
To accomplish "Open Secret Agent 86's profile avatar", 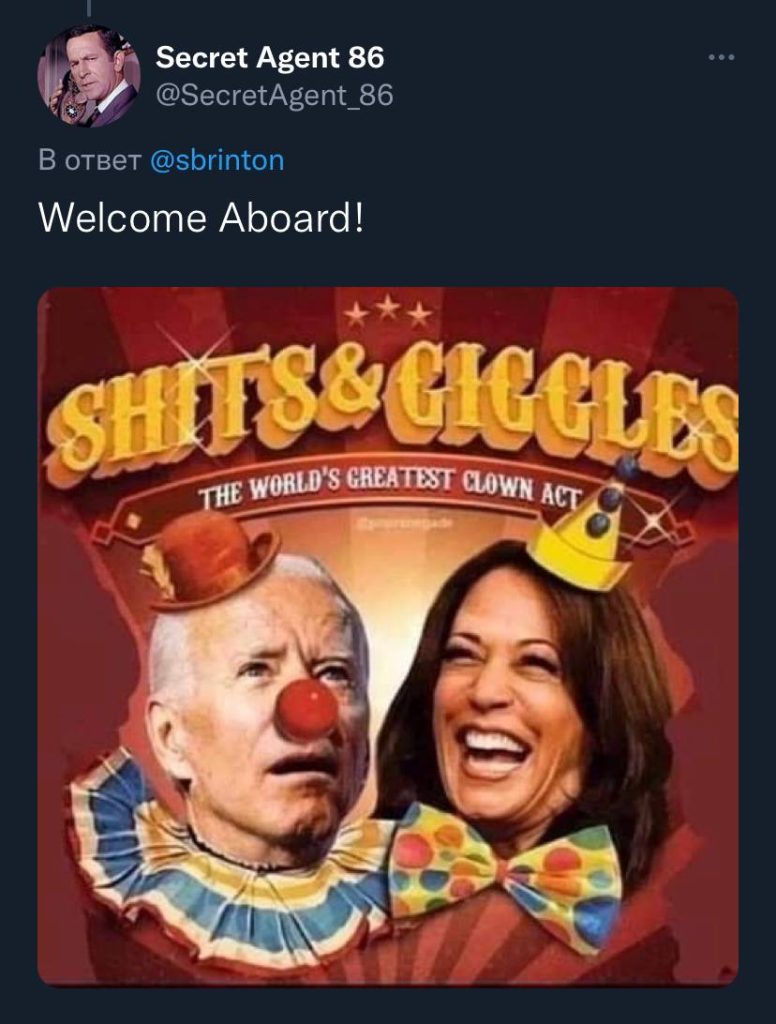I will click(88, 76).
